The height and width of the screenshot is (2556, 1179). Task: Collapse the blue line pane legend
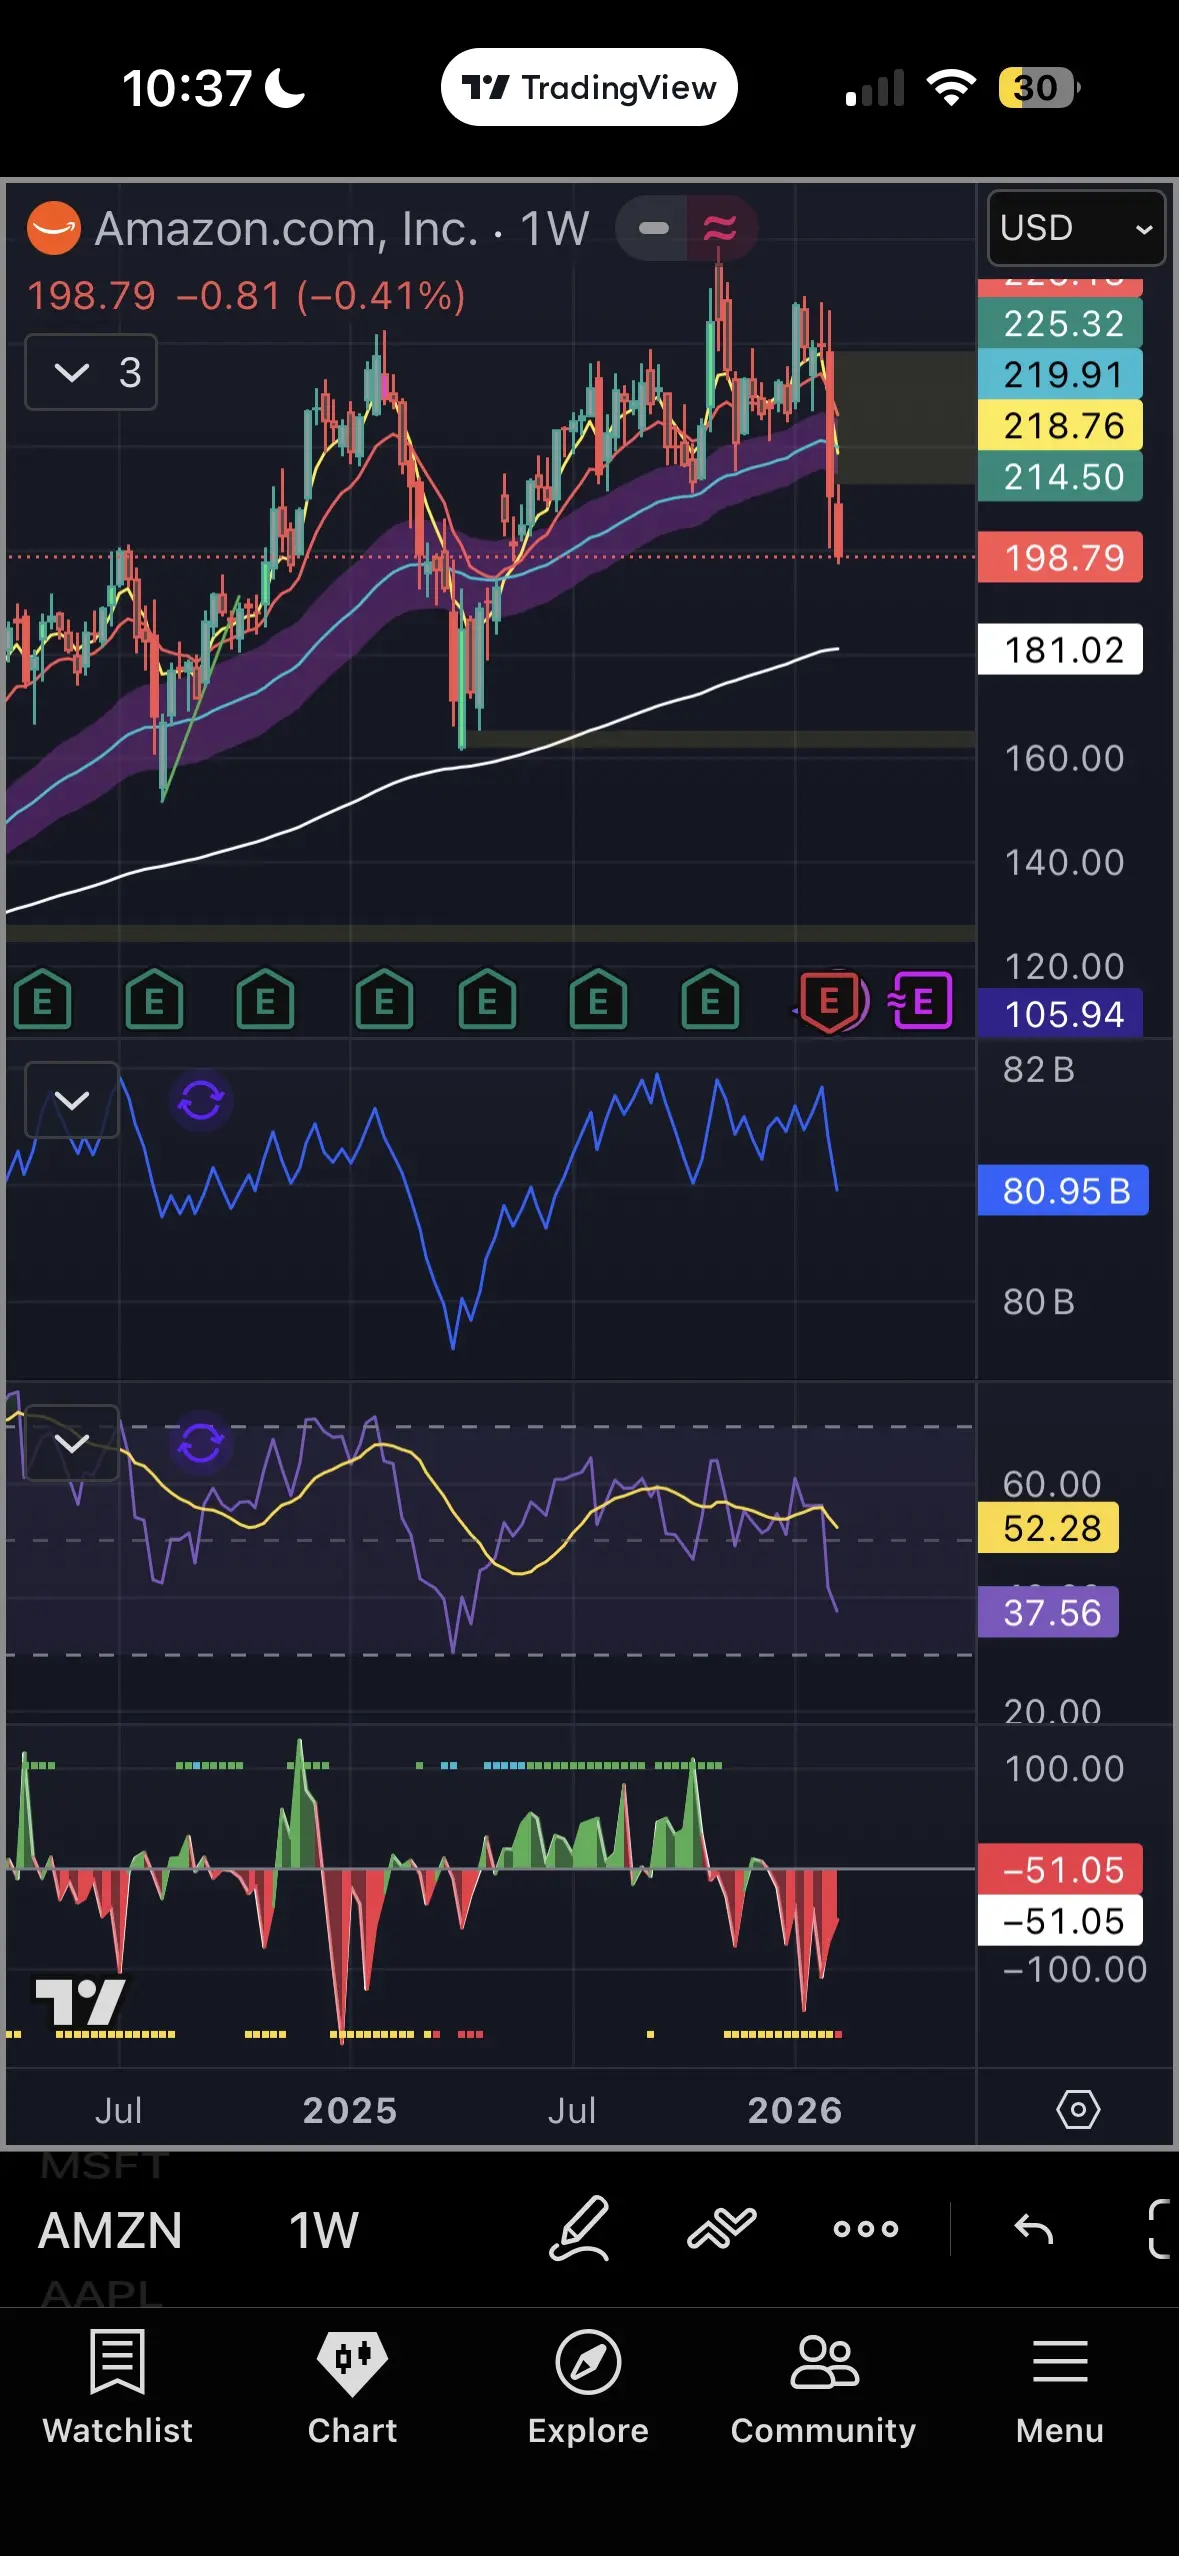pos(72,1100)
